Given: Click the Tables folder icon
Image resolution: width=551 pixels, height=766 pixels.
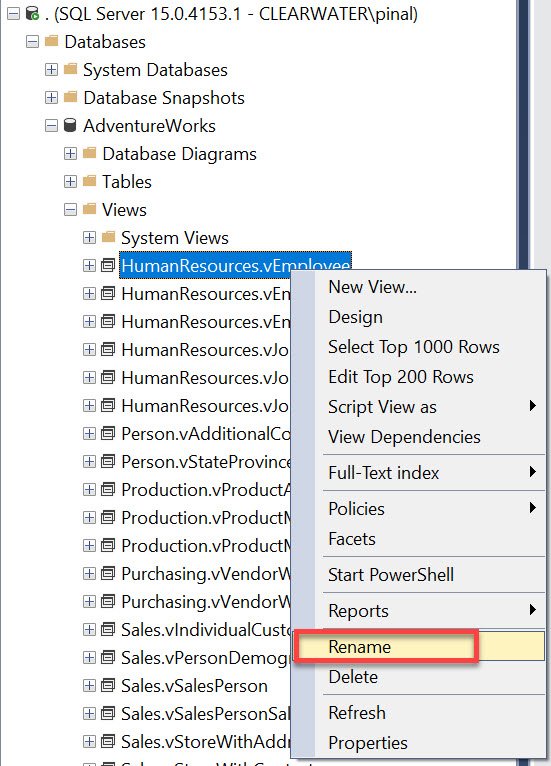Looking at the screenshot, I should pos(89,181).
